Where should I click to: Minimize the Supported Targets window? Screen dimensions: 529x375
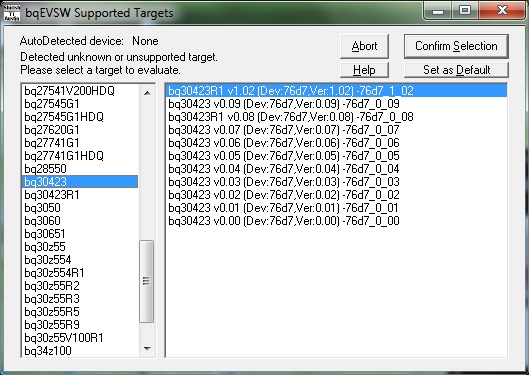(x=438, y=11)
